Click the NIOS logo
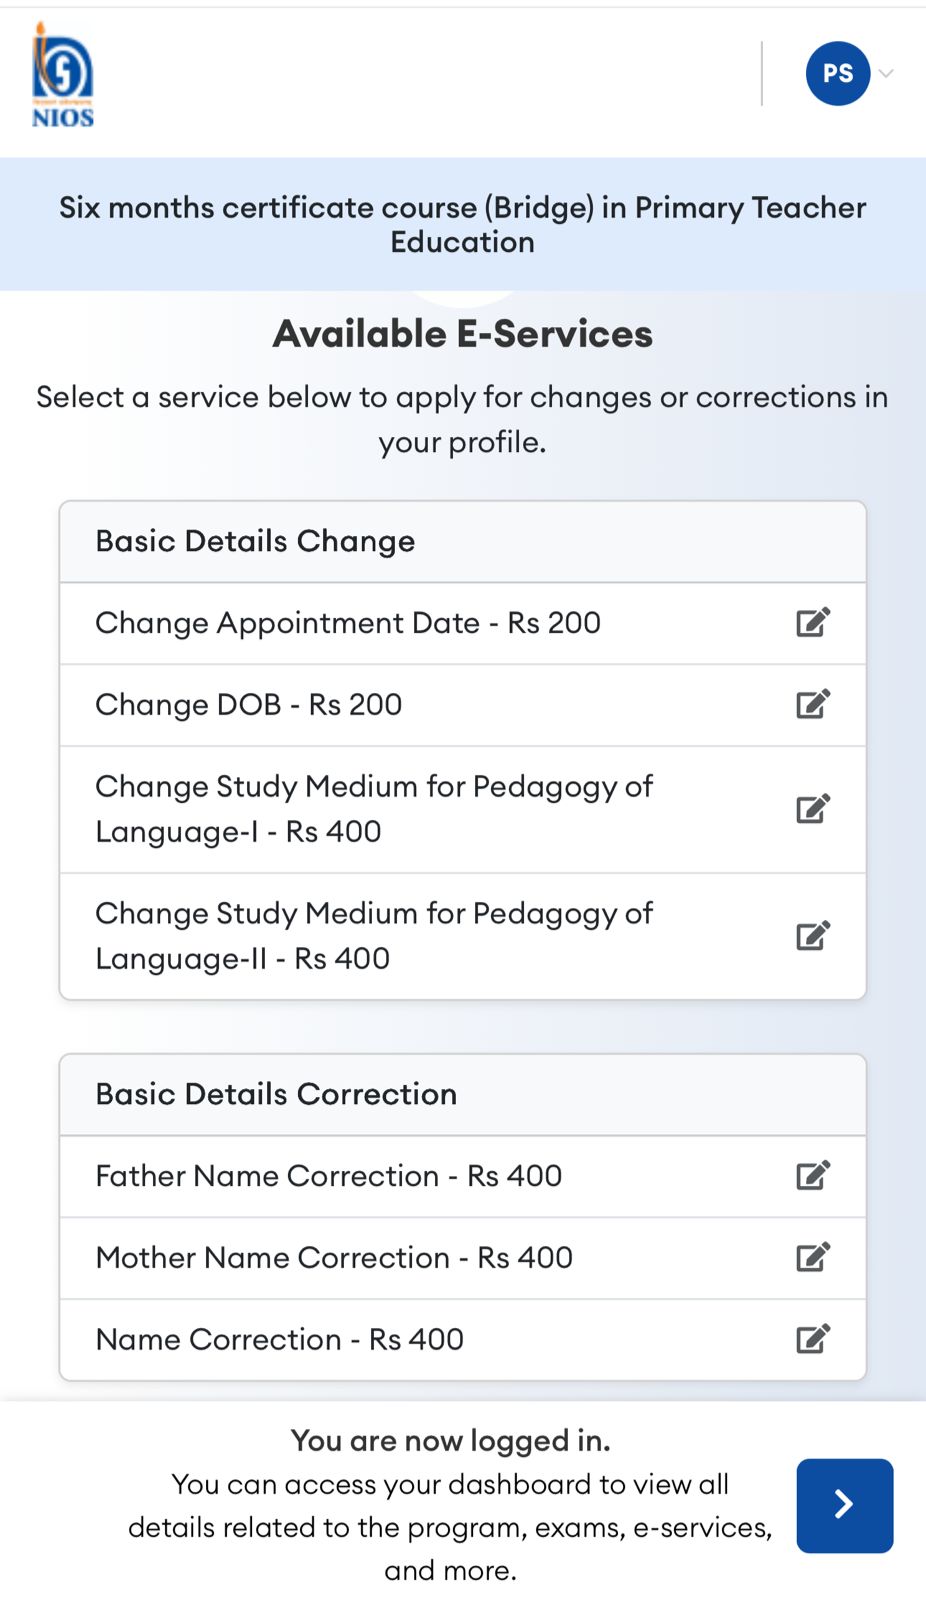This screenshot has width=926, height=1600. (62, 76)
